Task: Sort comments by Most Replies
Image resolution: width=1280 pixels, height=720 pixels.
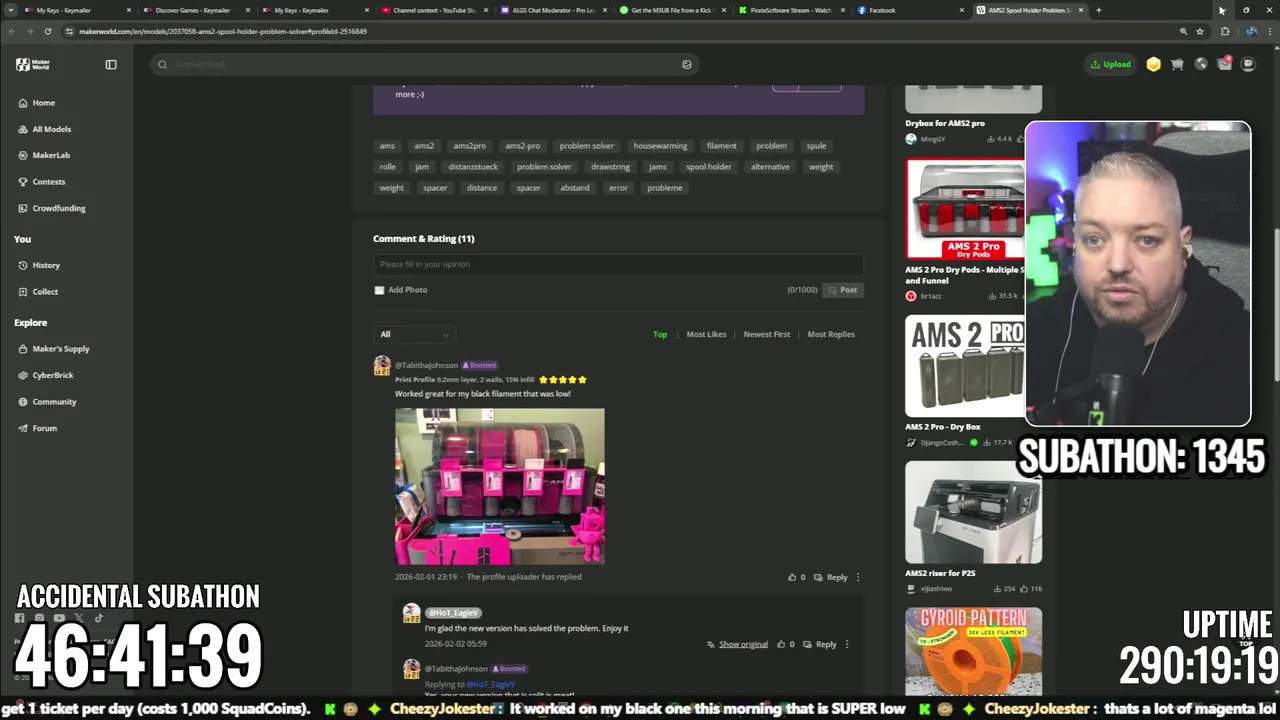Action: [x=831, y=334]
